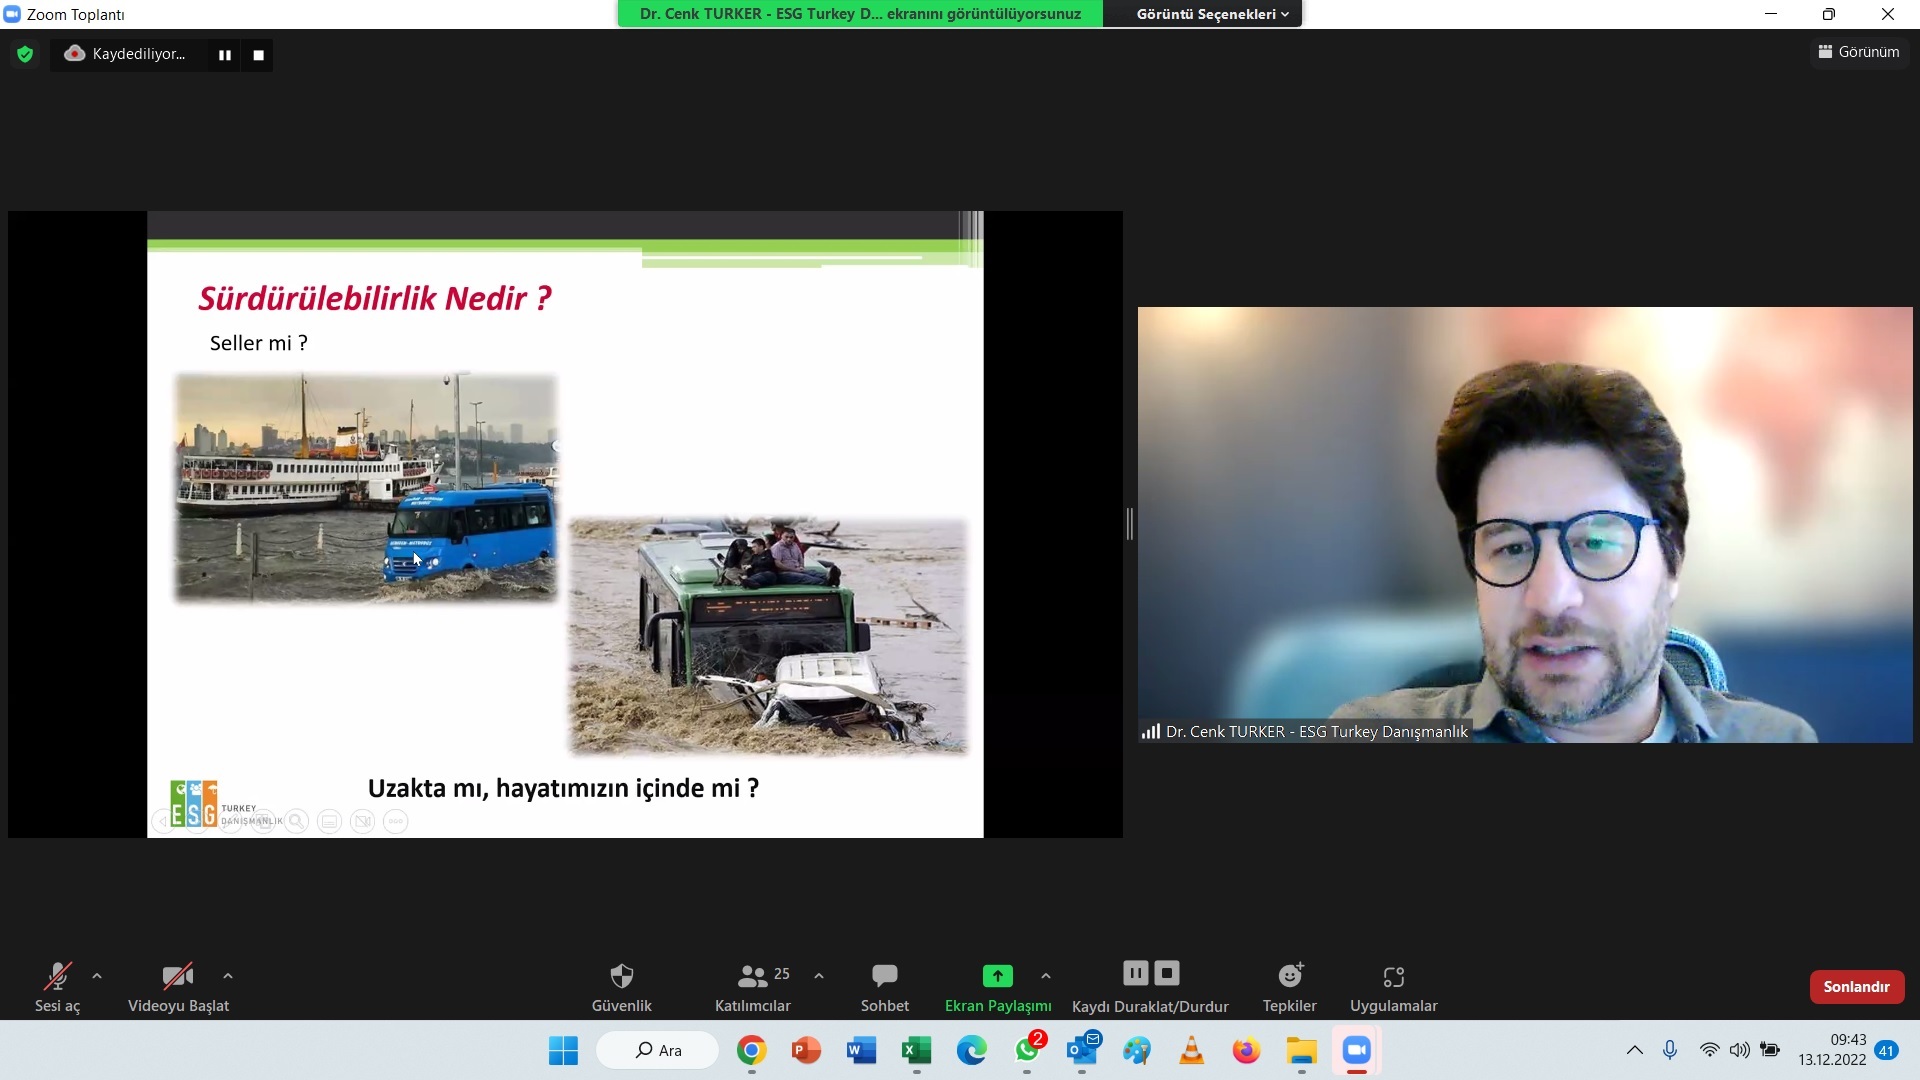Viewport: 1920px width, 1080px height.
Task: Click the divider handle between slide and video
Action: click(1130, 524)
